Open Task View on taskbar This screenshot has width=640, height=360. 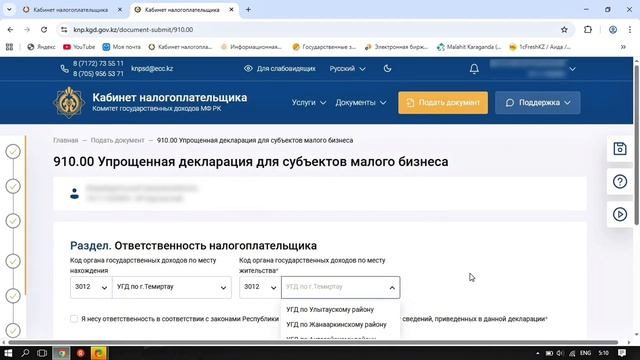tap(42, 353)
